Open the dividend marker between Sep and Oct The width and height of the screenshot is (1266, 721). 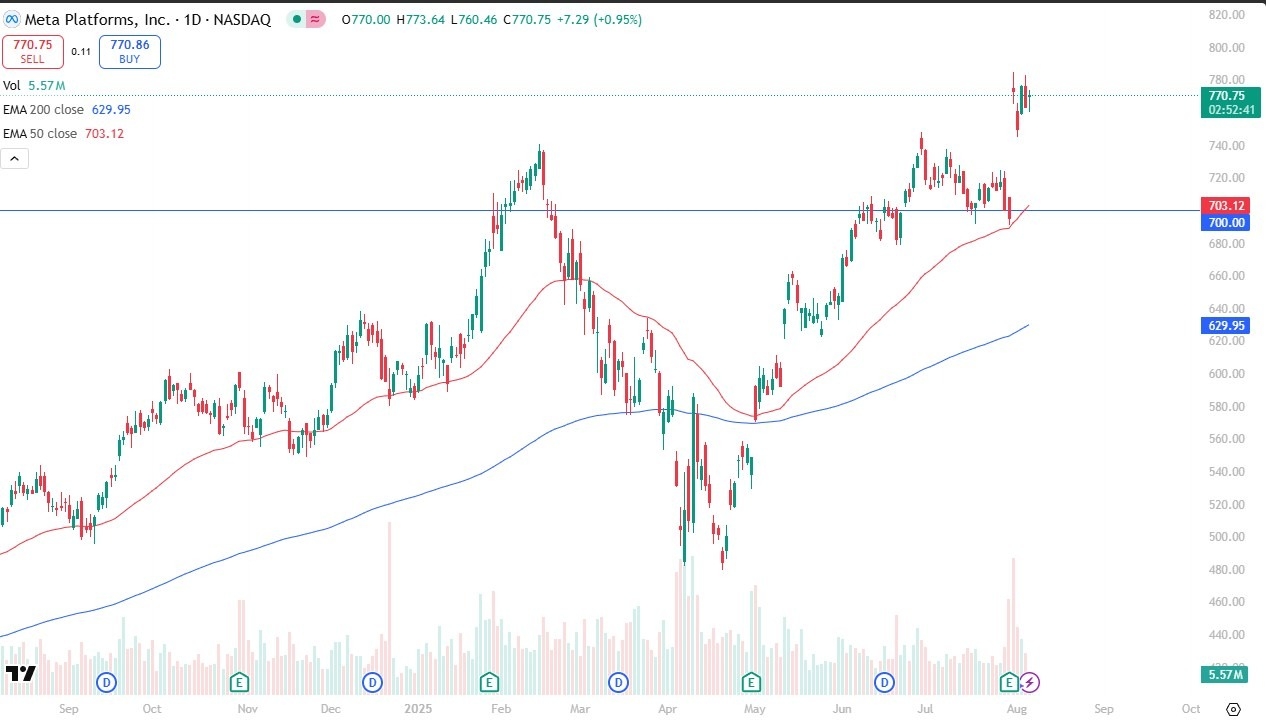click(x=107, y=682)
